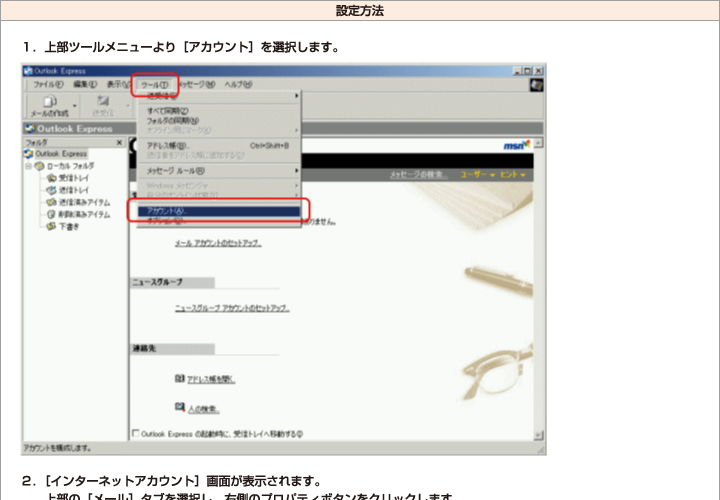Close the フォルダ pane with the X

tap(119, 142)
